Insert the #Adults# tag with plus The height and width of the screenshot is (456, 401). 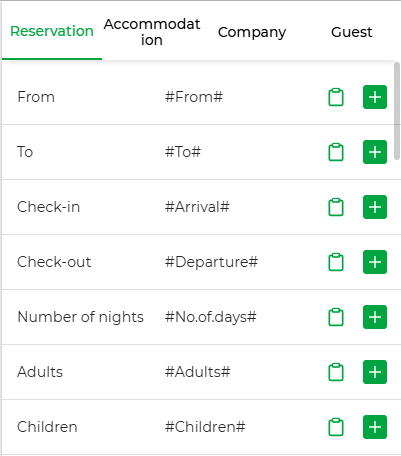(375, 372)
